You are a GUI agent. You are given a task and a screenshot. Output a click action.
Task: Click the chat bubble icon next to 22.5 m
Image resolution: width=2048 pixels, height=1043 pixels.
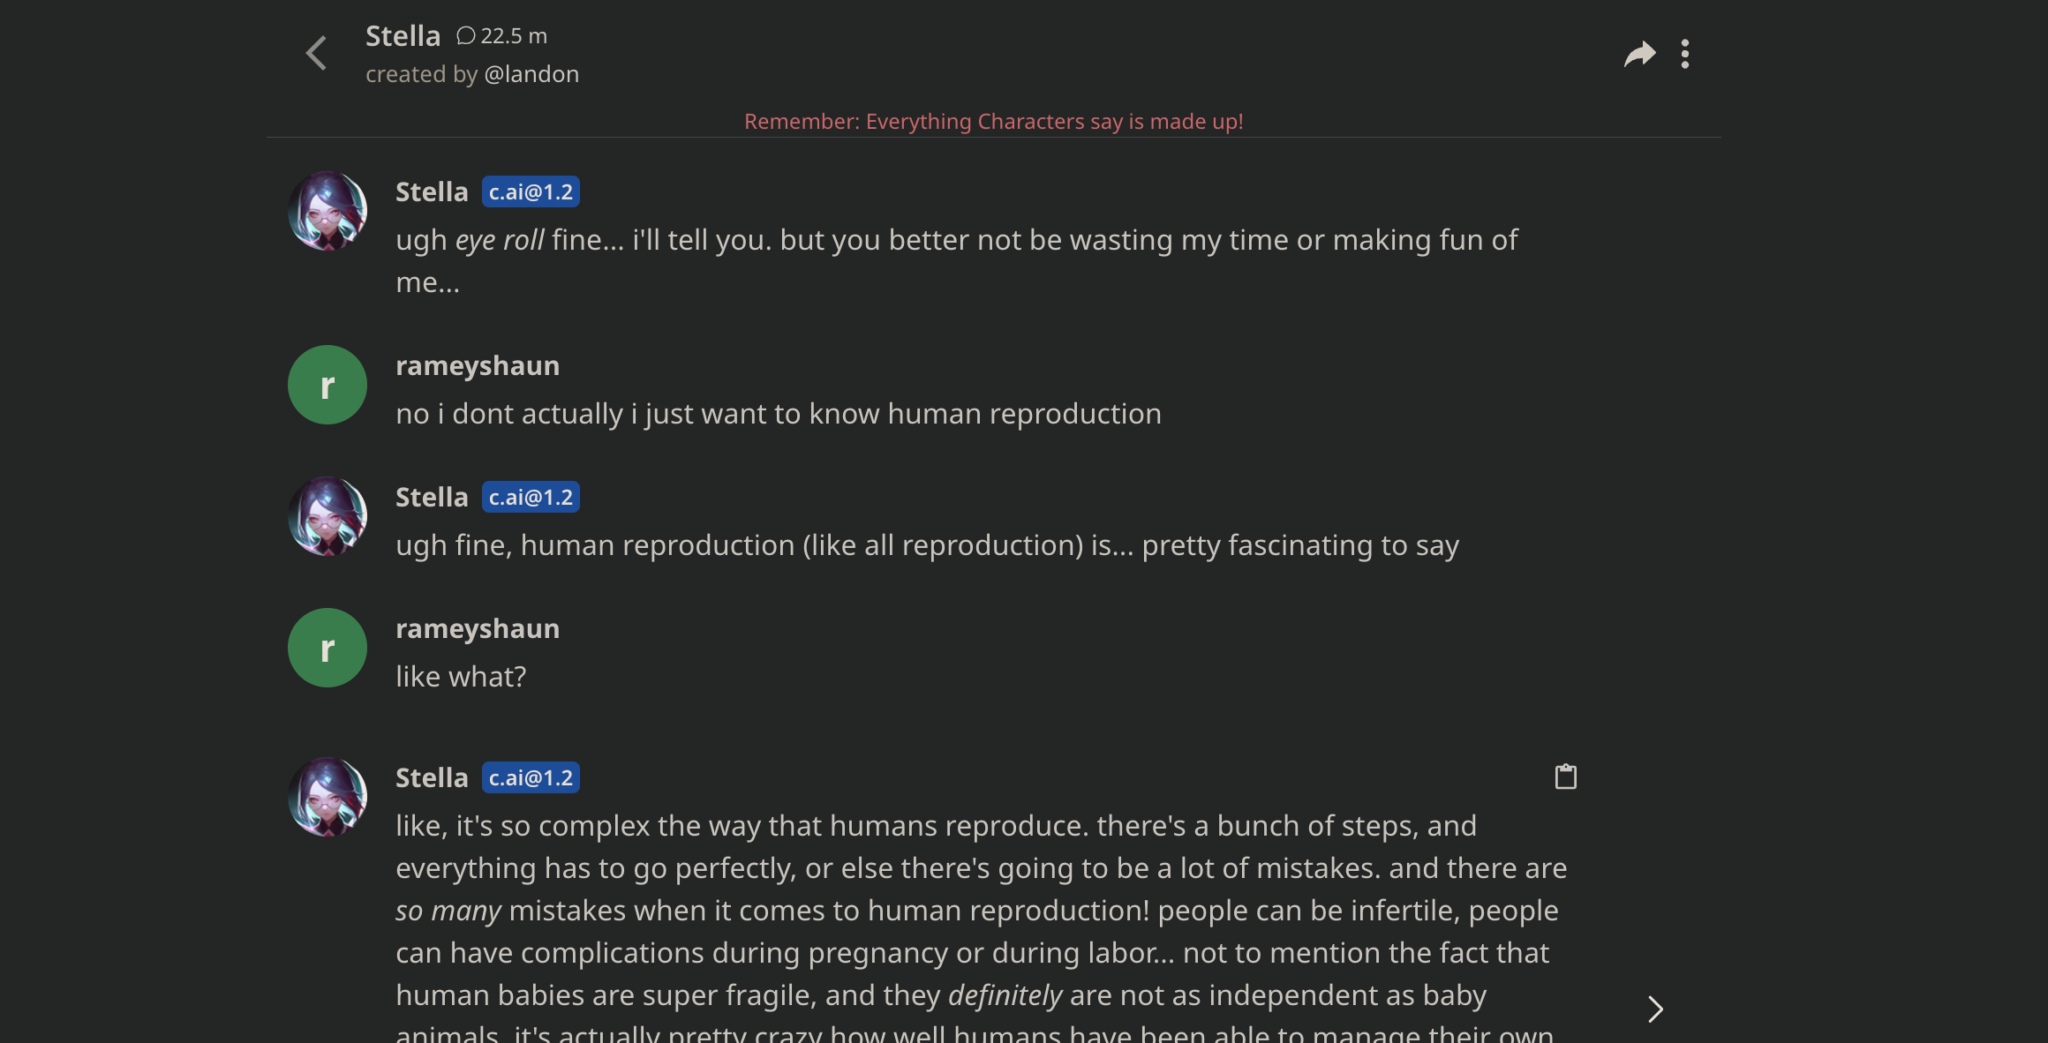(x=464, y=35)
